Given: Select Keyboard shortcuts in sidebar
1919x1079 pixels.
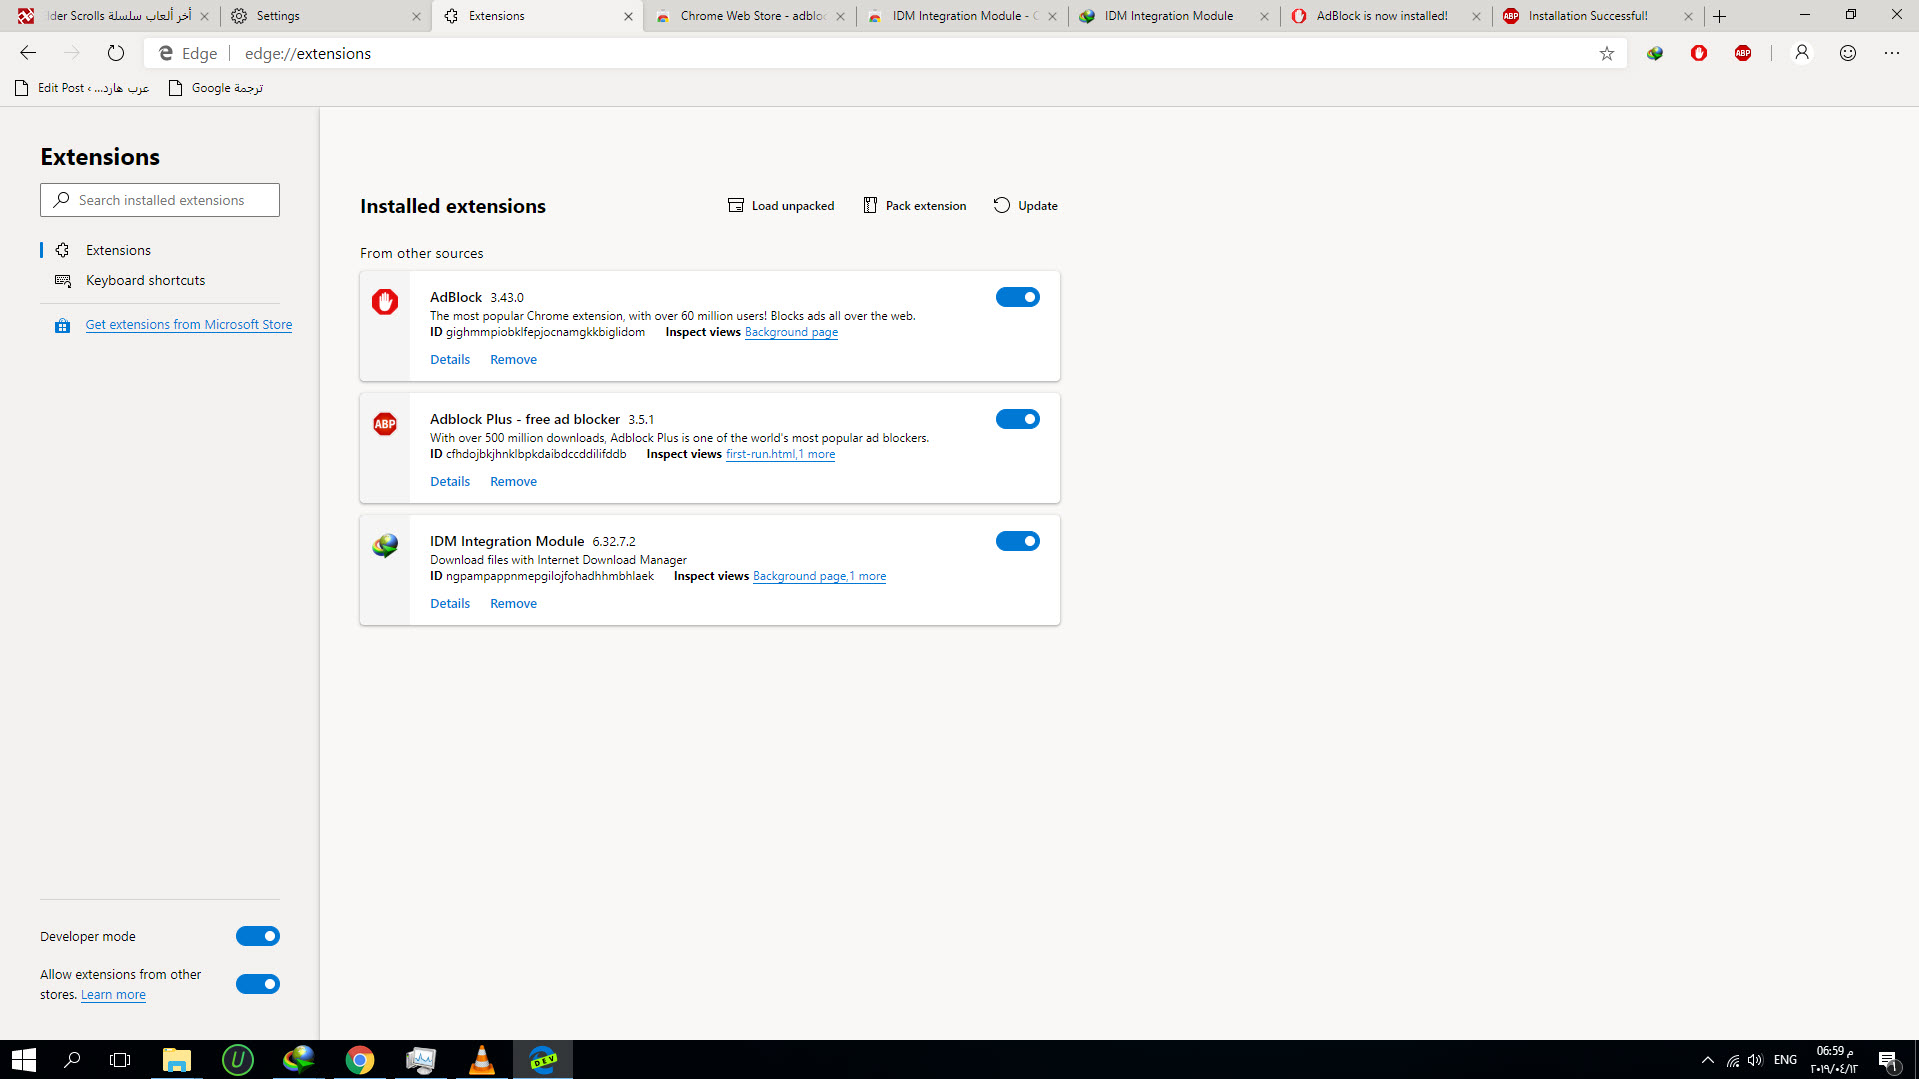Looking at the screenshot, I should [145, 280].
